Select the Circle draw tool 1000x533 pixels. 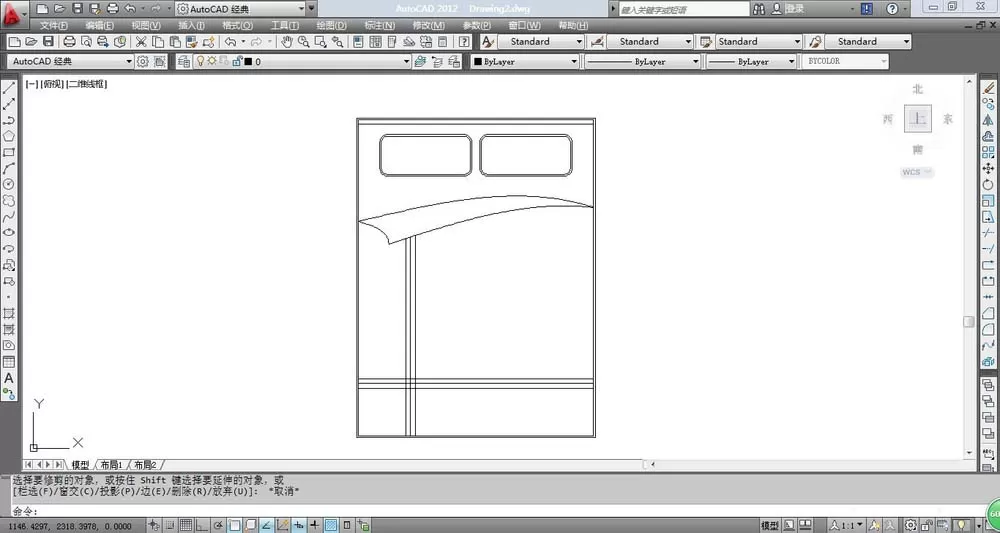tap(9, 184)
